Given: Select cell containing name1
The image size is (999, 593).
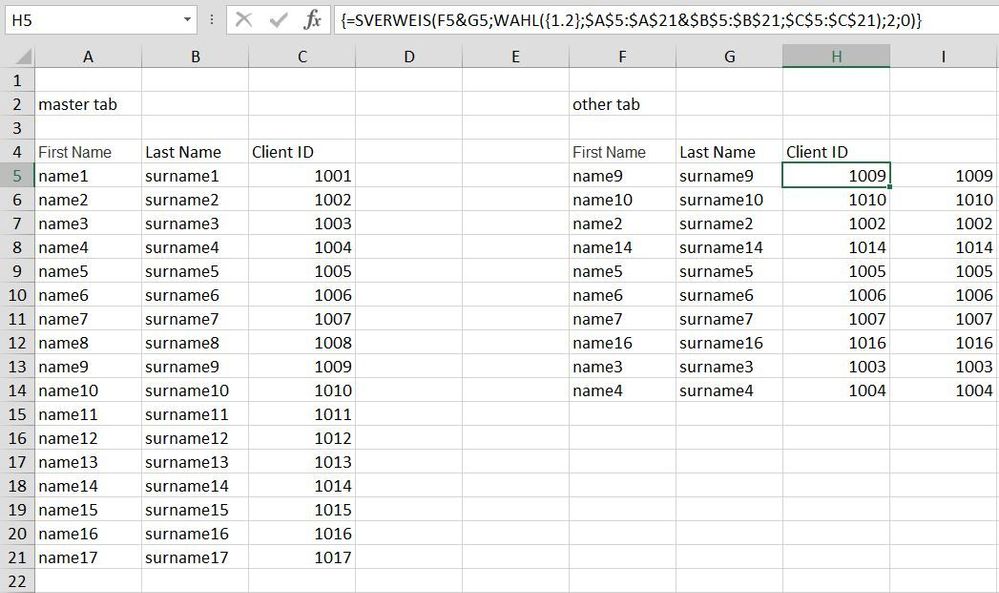Looking at the screenshot, I should click(x=88, y=176).
